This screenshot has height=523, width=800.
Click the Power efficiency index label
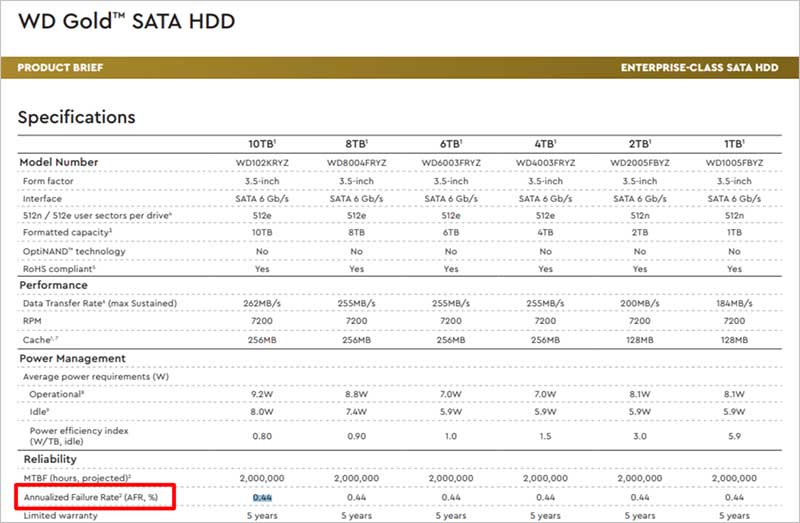(x=79, y=436)
